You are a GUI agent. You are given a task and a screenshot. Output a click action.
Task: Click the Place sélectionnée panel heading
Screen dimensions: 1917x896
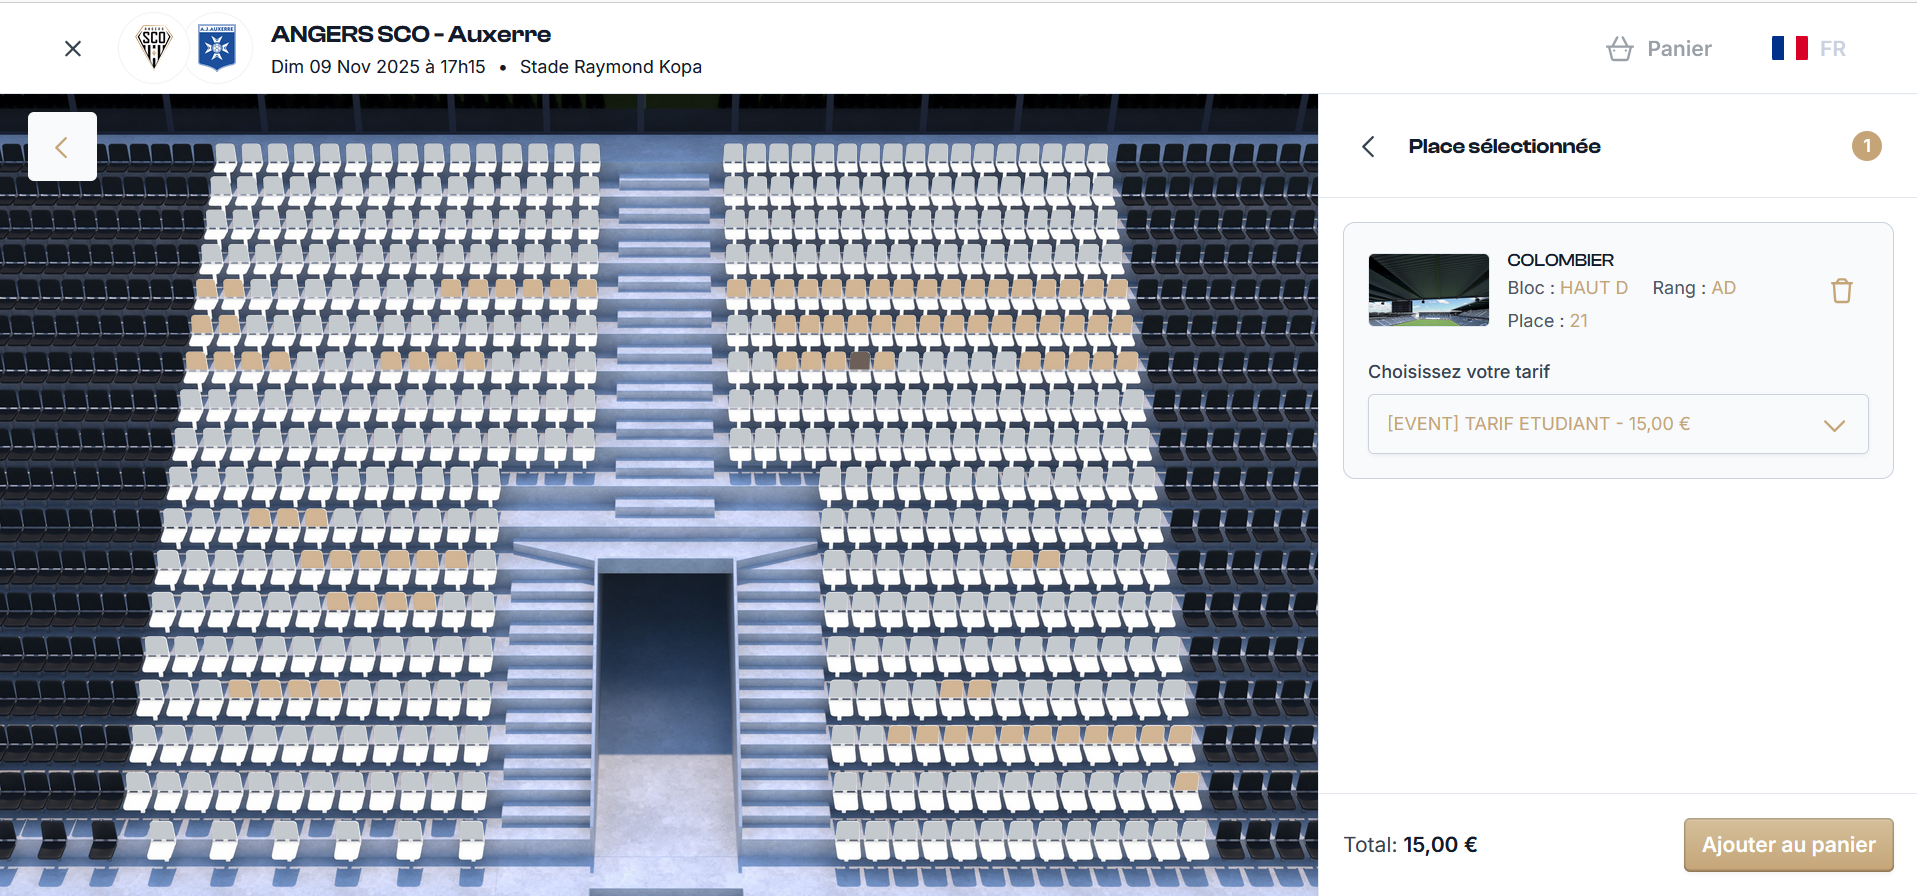pyautogui.click(x=1504, y=147)
